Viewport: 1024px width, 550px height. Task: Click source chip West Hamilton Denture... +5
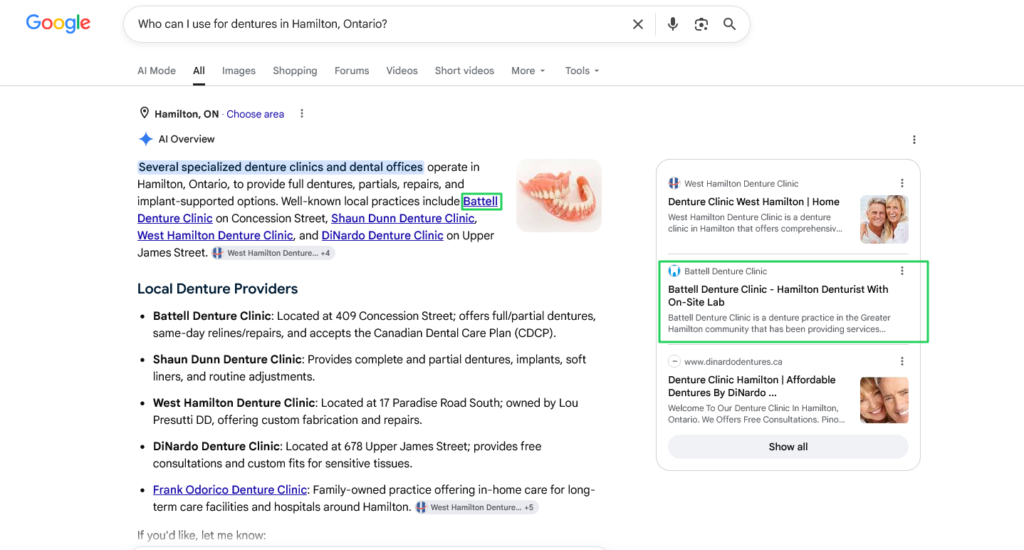coord(476,507)
